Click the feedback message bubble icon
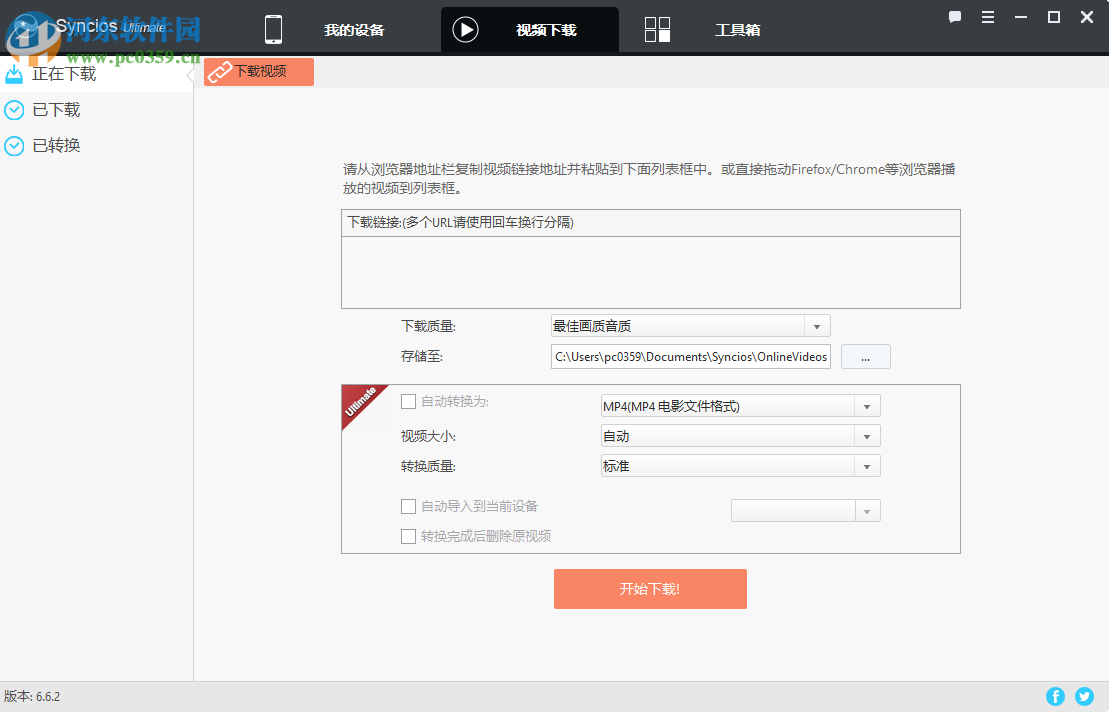This screenshot has width=1109, height=712. (x=955, y=16)
